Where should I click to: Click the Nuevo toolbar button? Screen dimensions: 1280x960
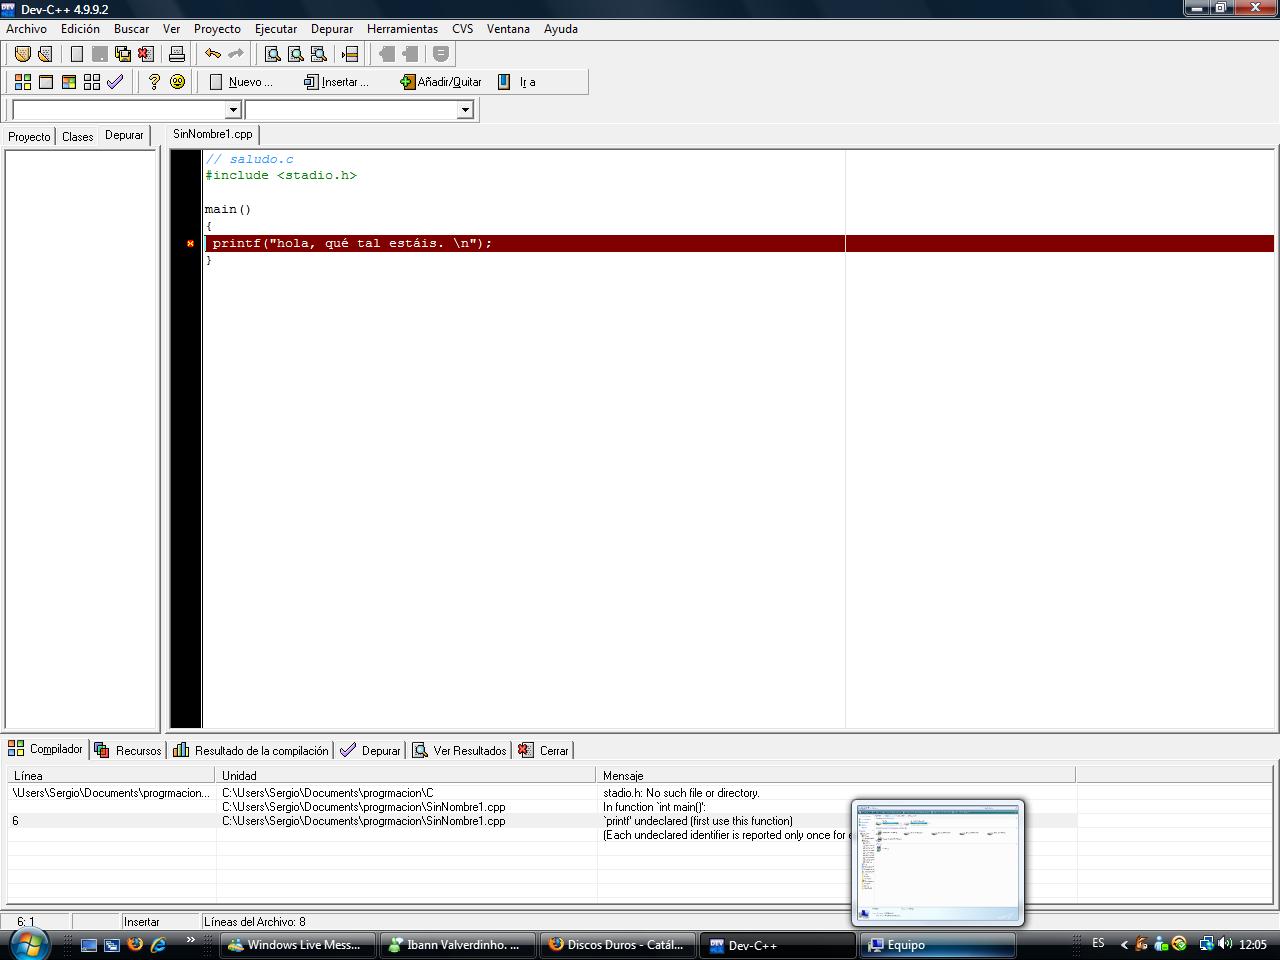coord(241,82)
